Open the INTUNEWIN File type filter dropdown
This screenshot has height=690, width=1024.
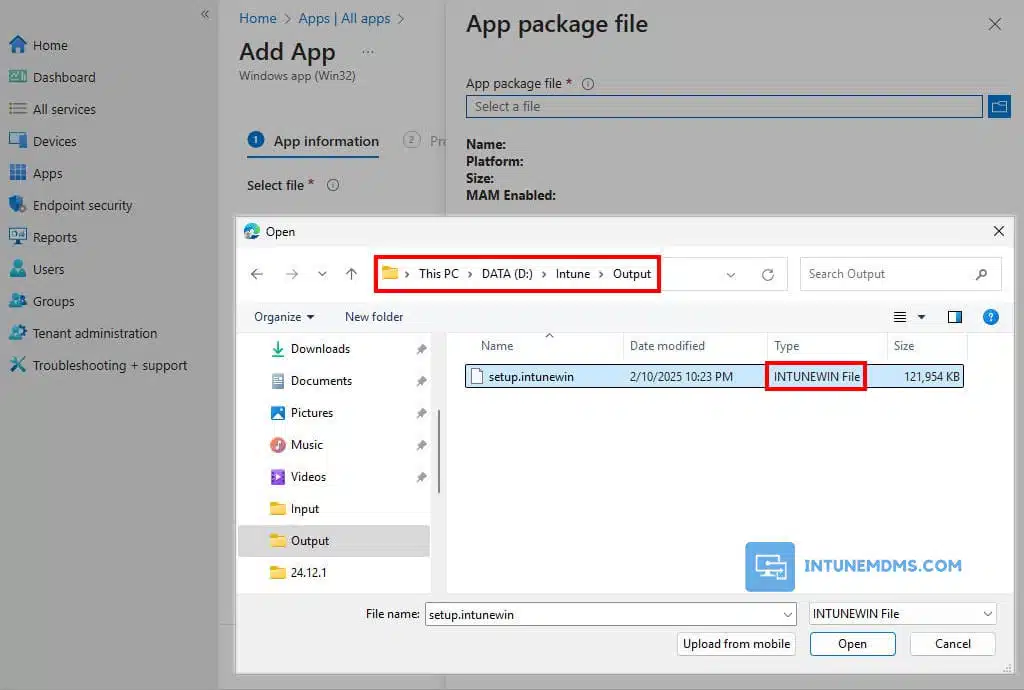coord(903,614)
